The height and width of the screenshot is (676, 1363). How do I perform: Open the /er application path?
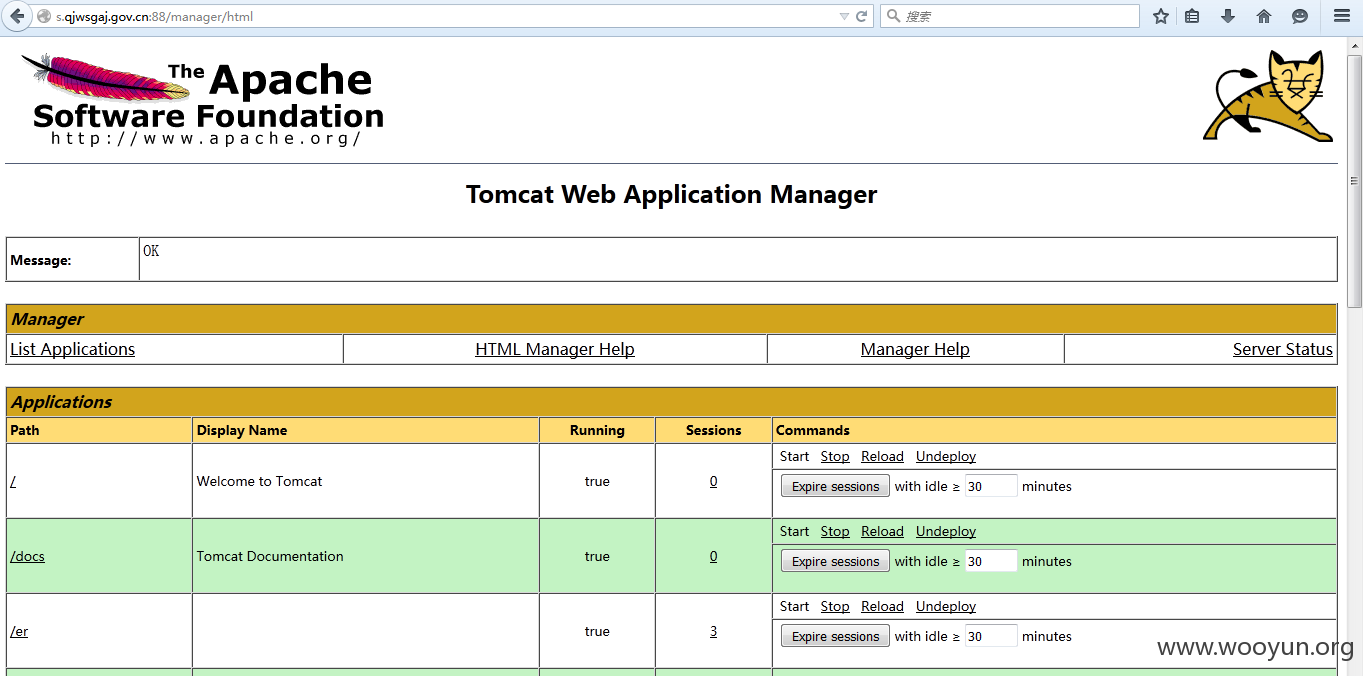click(x=19, y=631)
